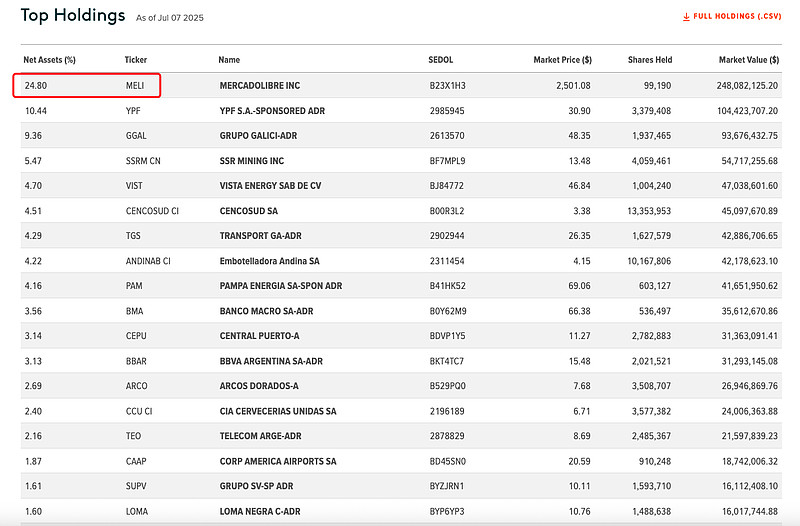Image resolution: width=800 pixels, height=526 pixels.
Task: Click the Shares Held column header
Action: tap(650, 60)
